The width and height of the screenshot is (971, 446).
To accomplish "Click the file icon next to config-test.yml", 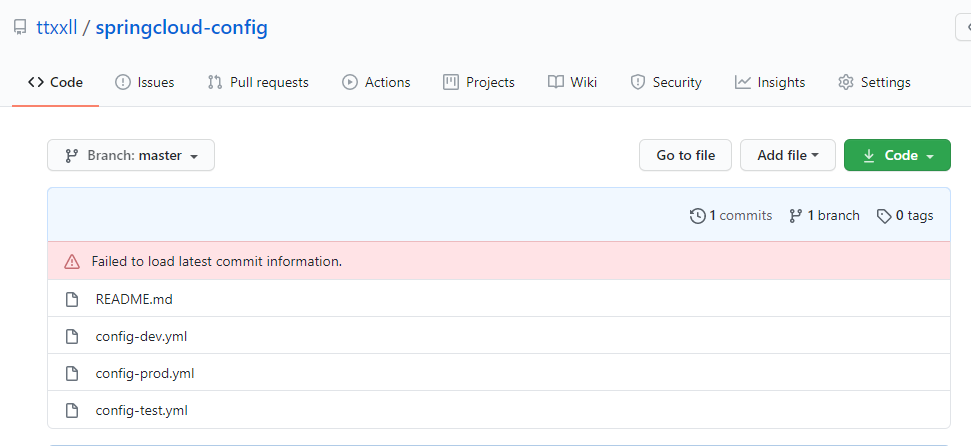I will tap(72, 411).
